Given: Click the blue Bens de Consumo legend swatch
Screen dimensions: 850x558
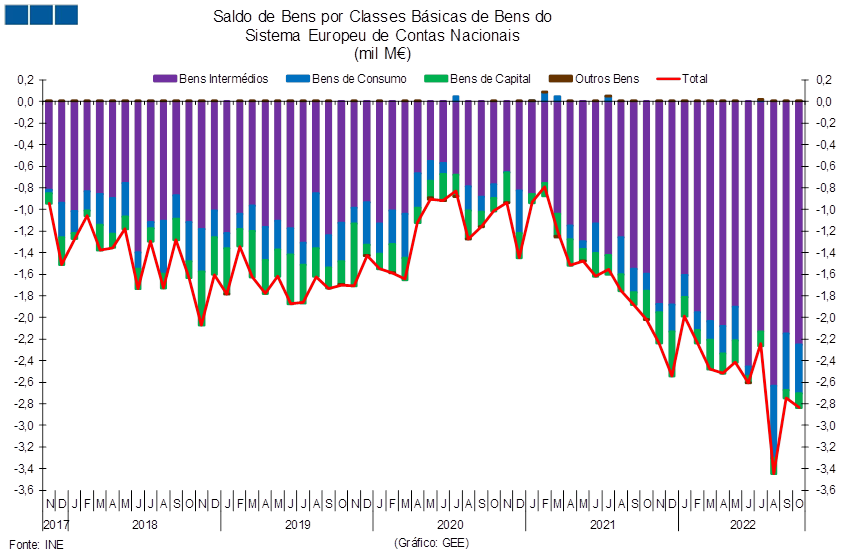Looking at the screenshot, I should pos(298,79).
